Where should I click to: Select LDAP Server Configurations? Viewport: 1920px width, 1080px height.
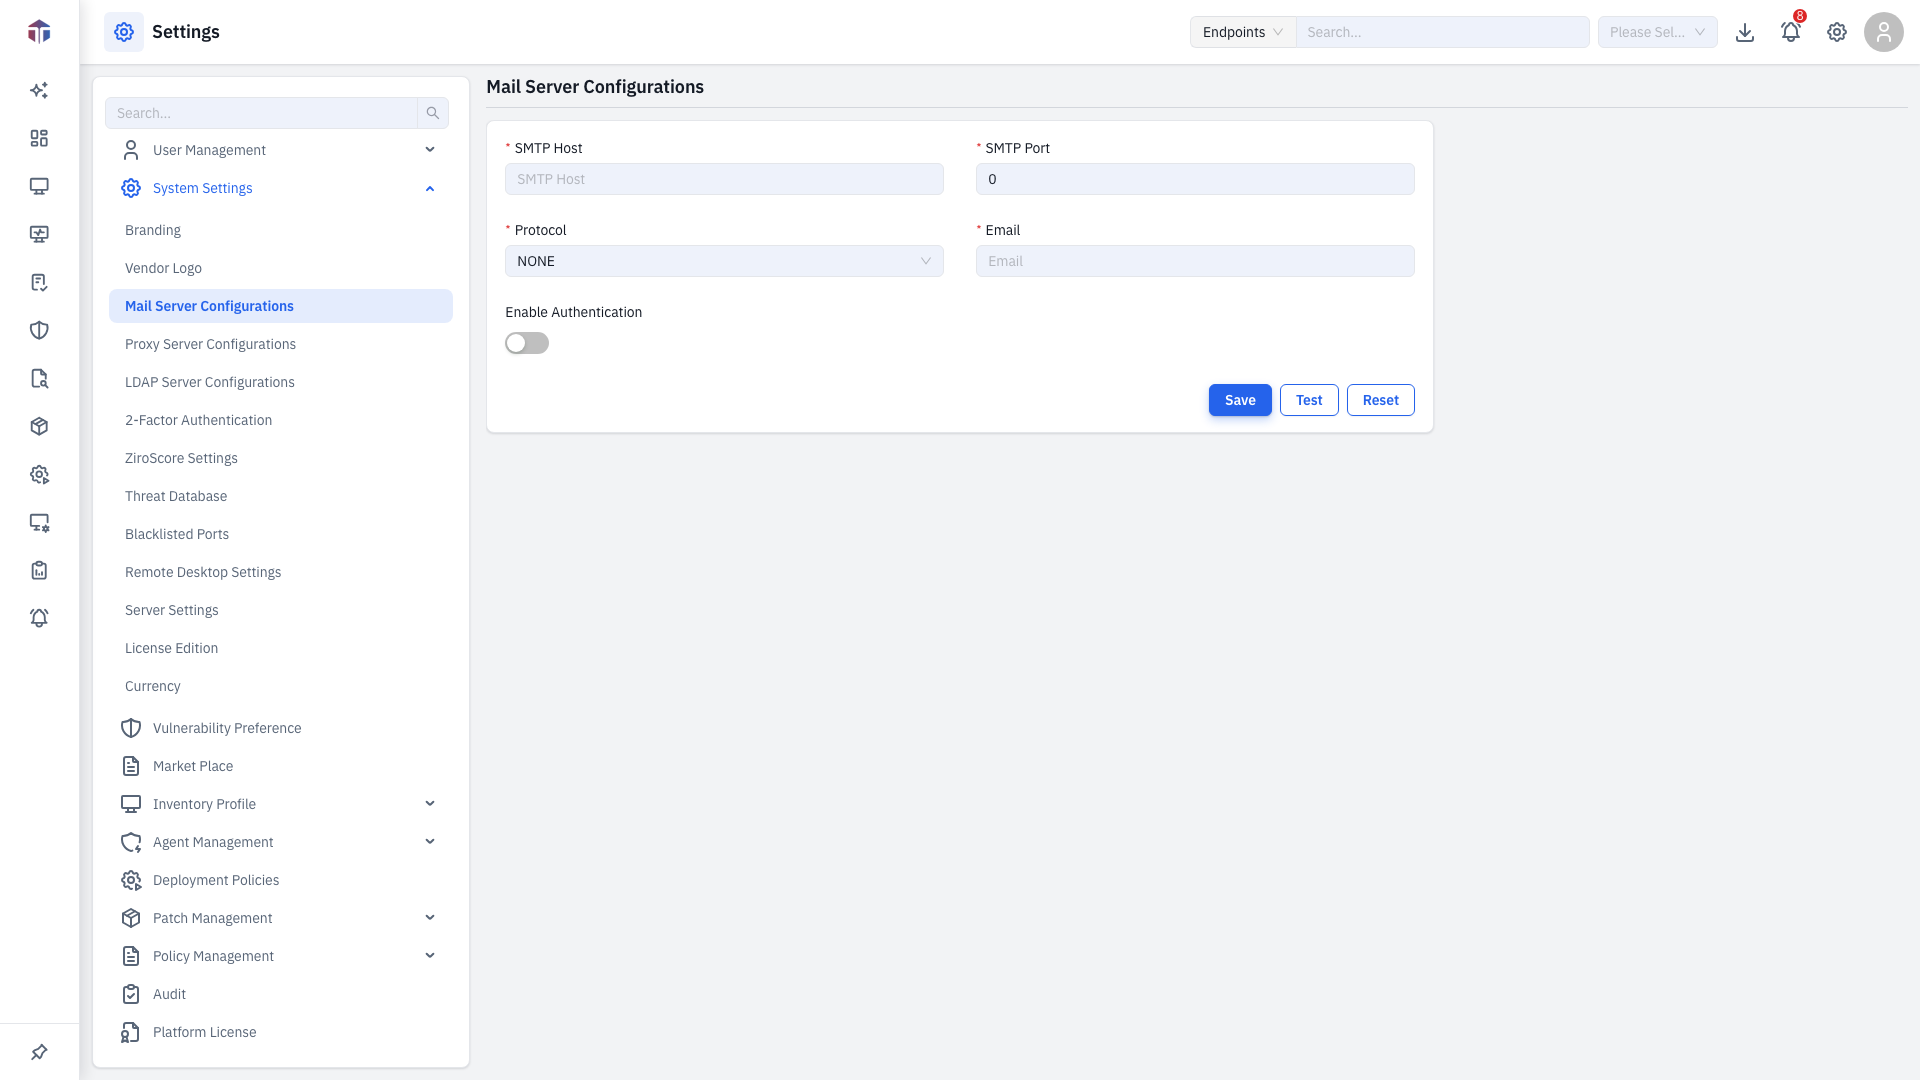click(x=281, y=382)
